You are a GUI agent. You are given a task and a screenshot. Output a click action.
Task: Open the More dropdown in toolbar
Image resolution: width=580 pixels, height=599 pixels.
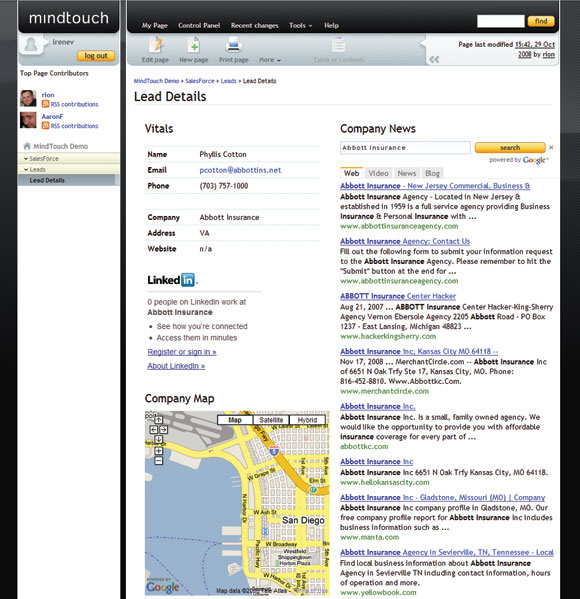(x=270, y=60)
